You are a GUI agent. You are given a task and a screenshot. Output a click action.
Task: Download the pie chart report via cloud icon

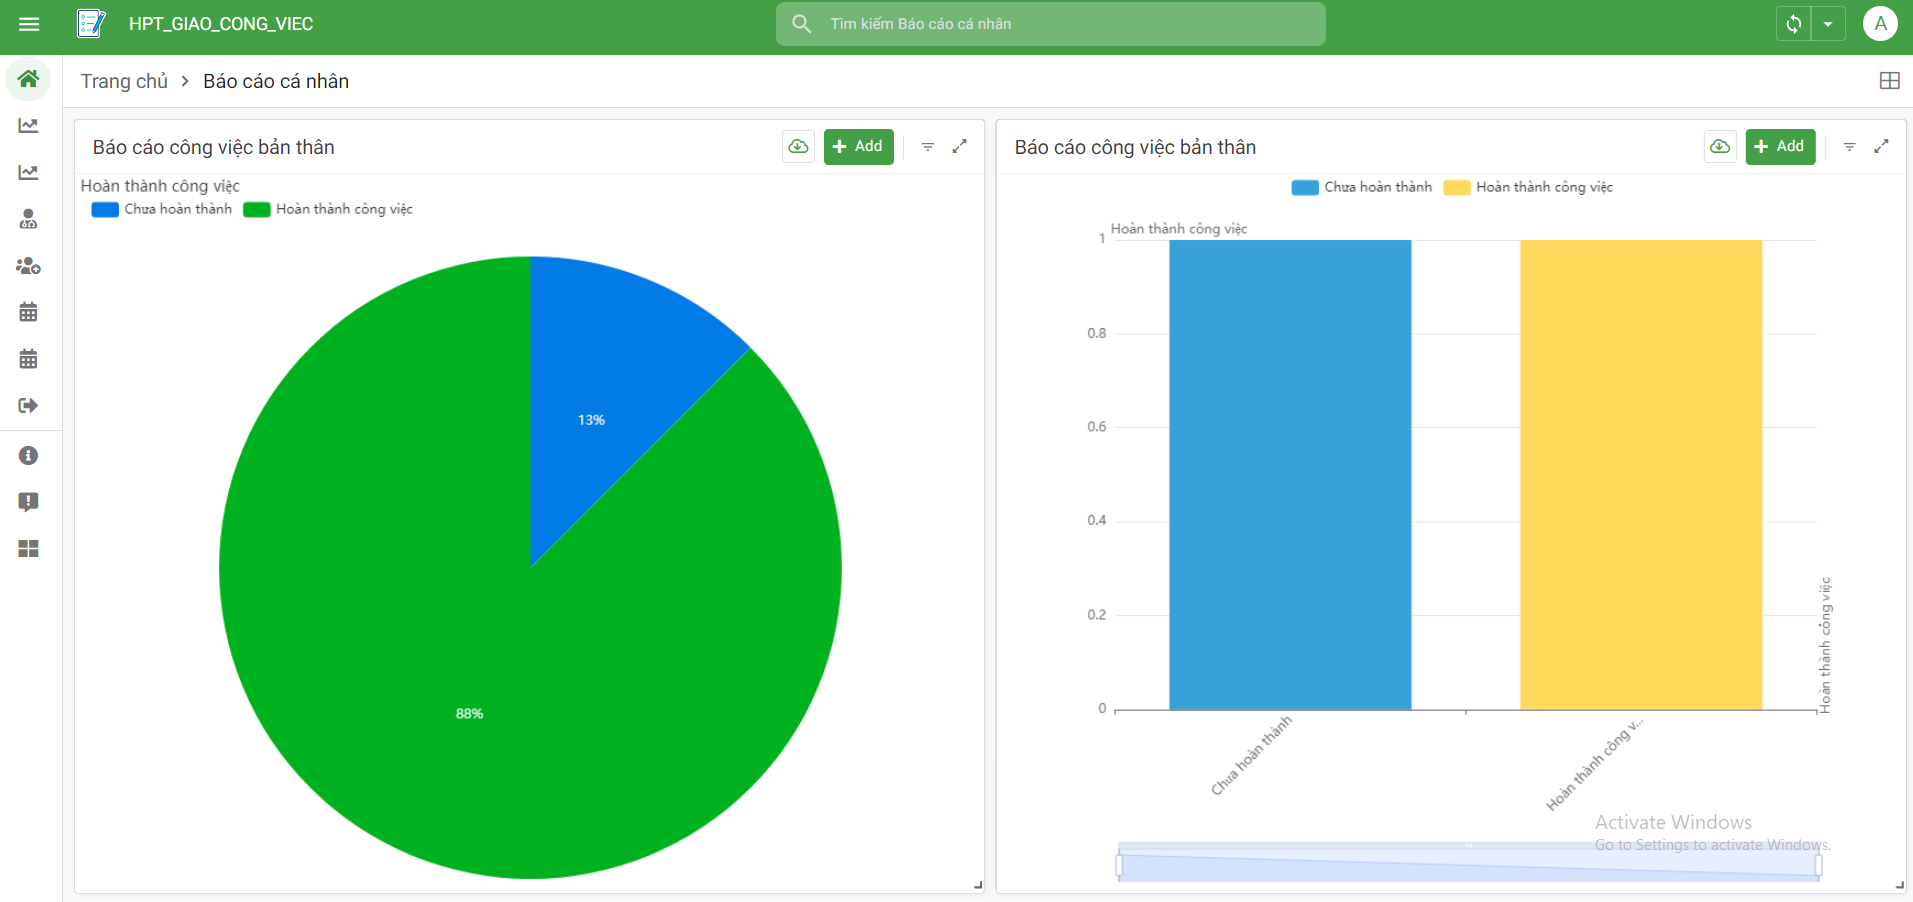pyautogui.click(x=798, y=147)
